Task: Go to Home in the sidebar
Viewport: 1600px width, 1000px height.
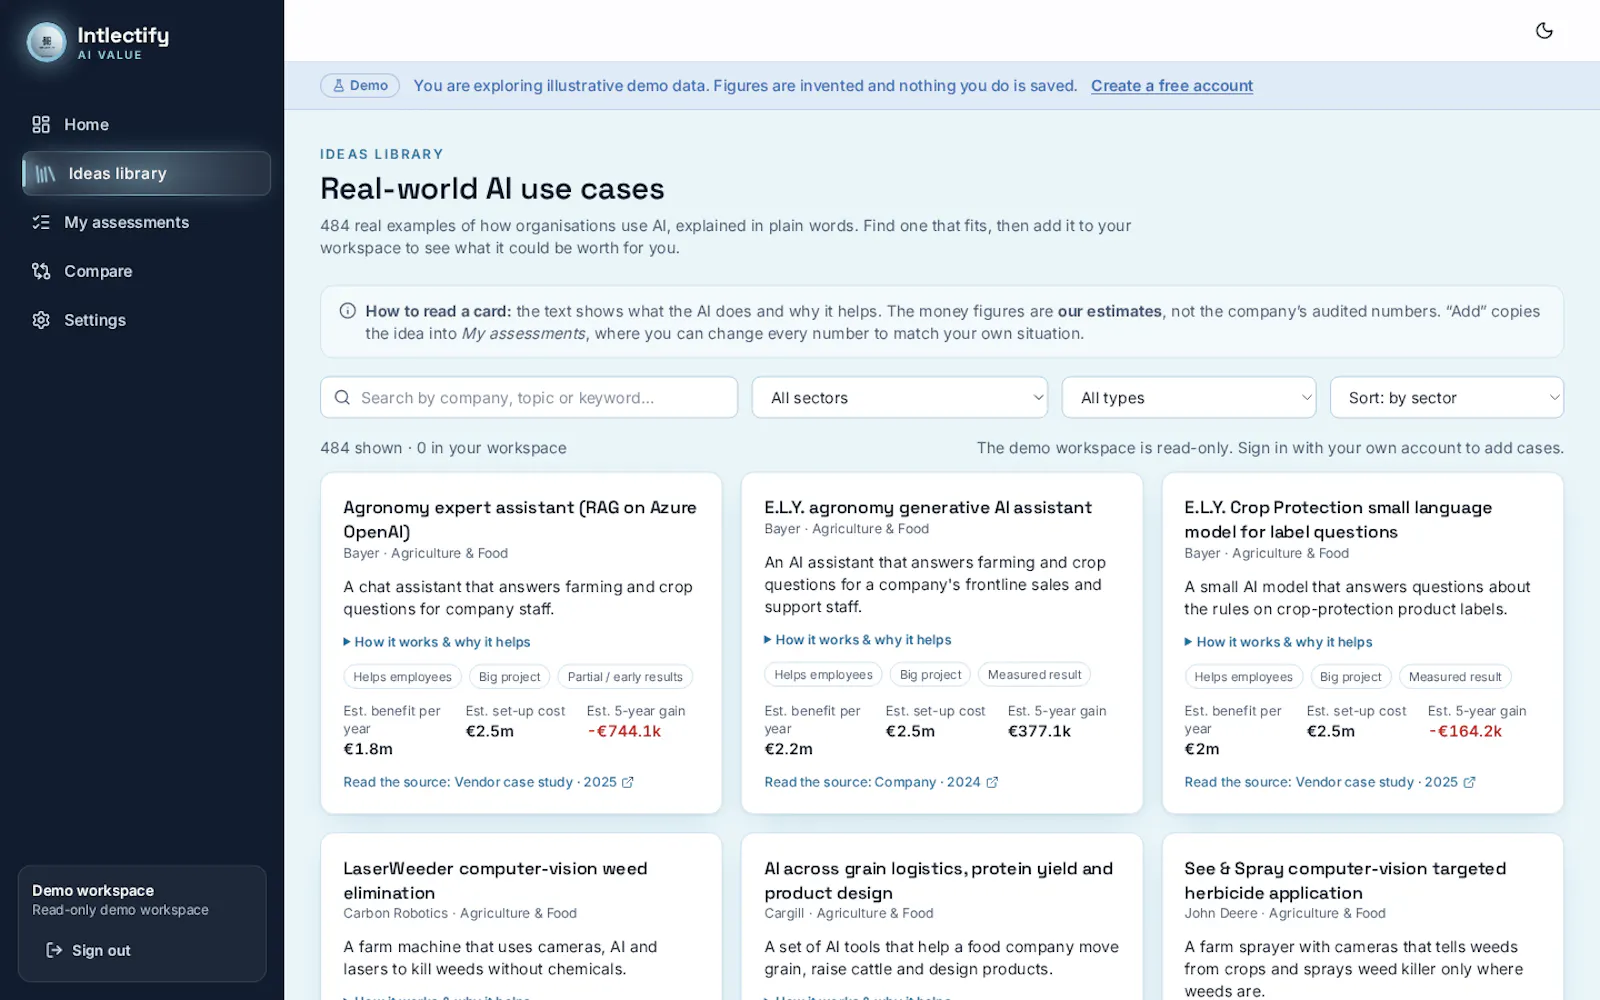Action: pyautogui.click(x=146, y=125)
